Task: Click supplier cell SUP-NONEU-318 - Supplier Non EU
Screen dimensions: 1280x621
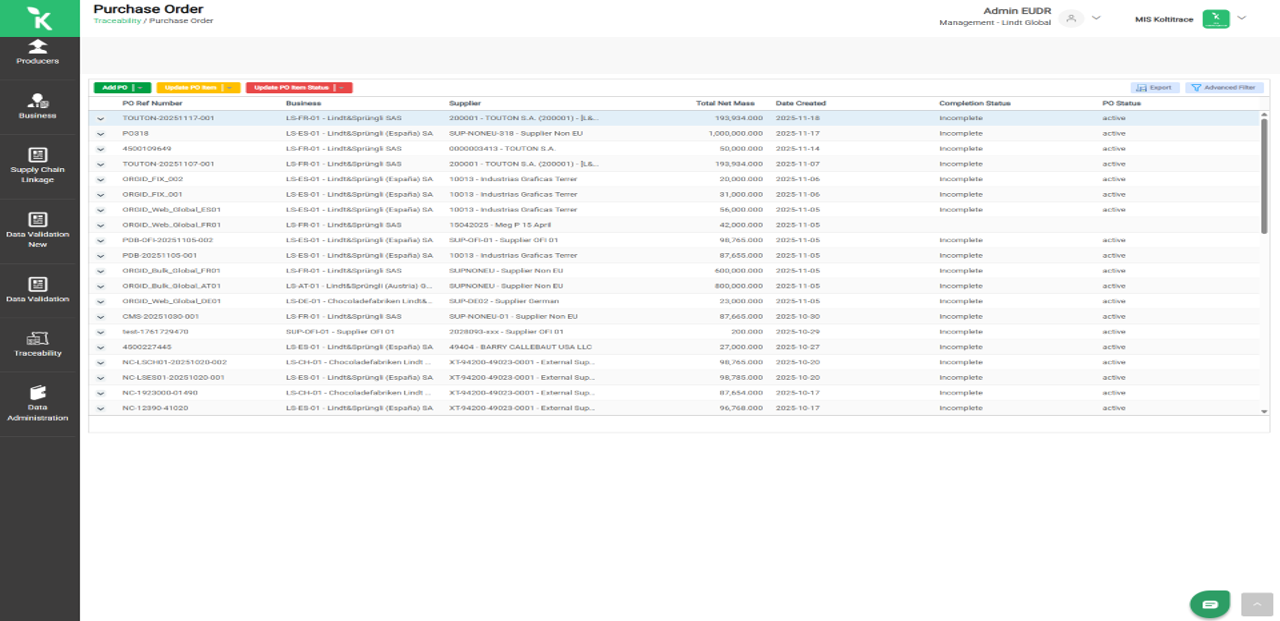Action: (515, 133)
